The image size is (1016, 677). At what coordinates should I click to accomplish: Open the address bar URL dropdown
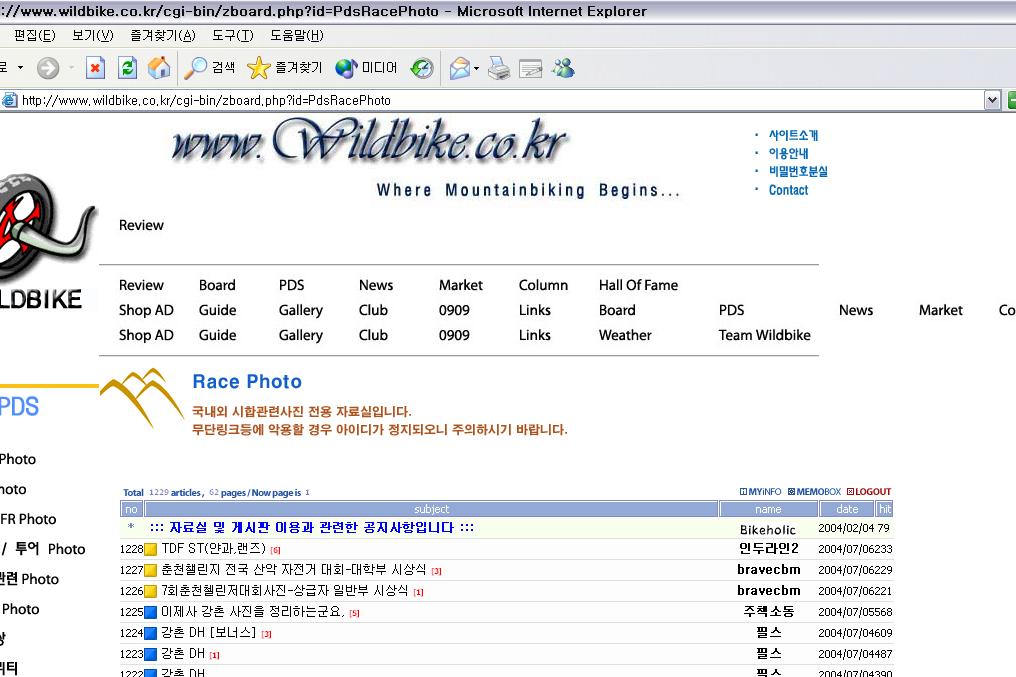pyautogui.click(x=992, y=100)
